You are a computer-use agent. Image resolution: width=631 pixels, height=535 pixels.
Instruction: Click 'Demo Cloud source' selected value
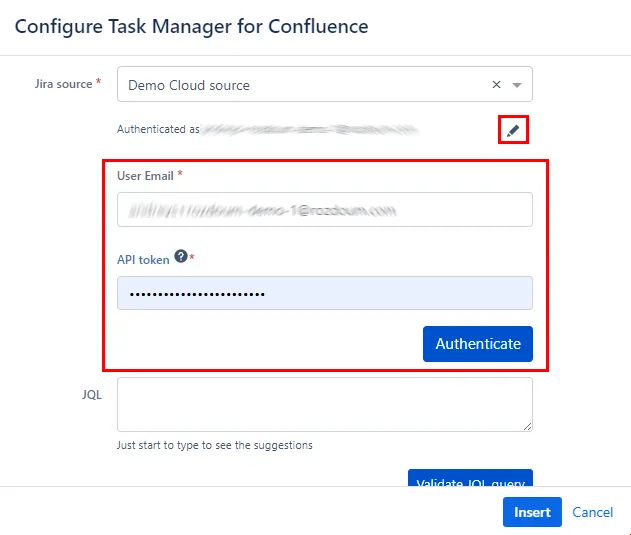click(189, 85)
